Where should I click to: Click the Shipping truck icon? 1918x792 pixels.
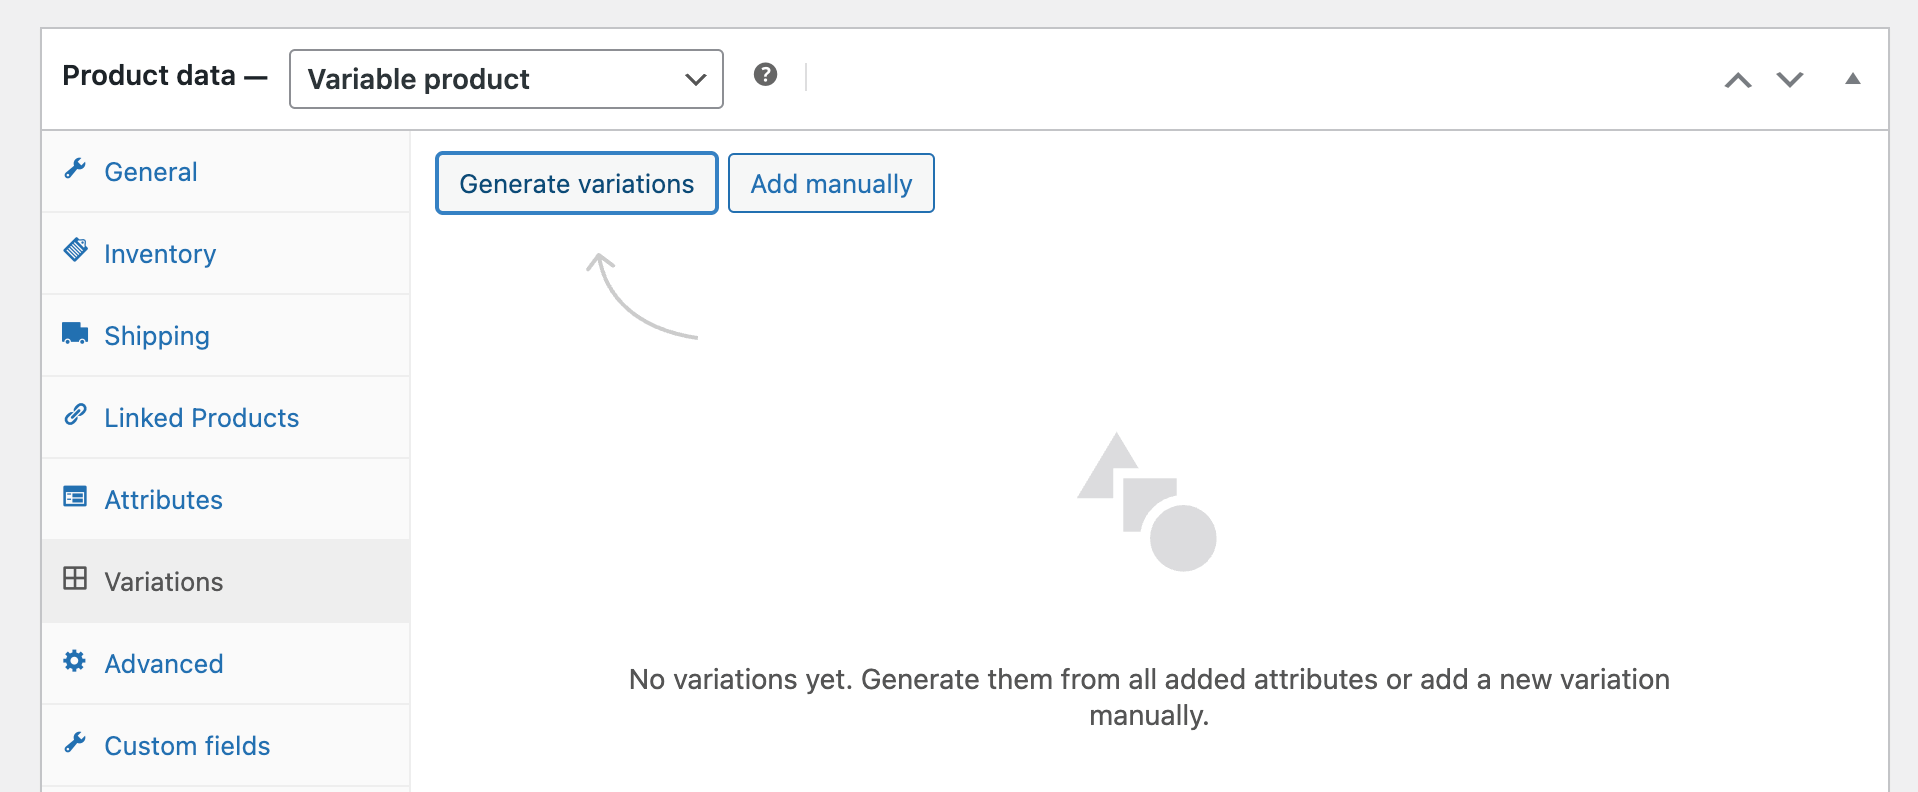pyautogui.click(x=75, y=333)
